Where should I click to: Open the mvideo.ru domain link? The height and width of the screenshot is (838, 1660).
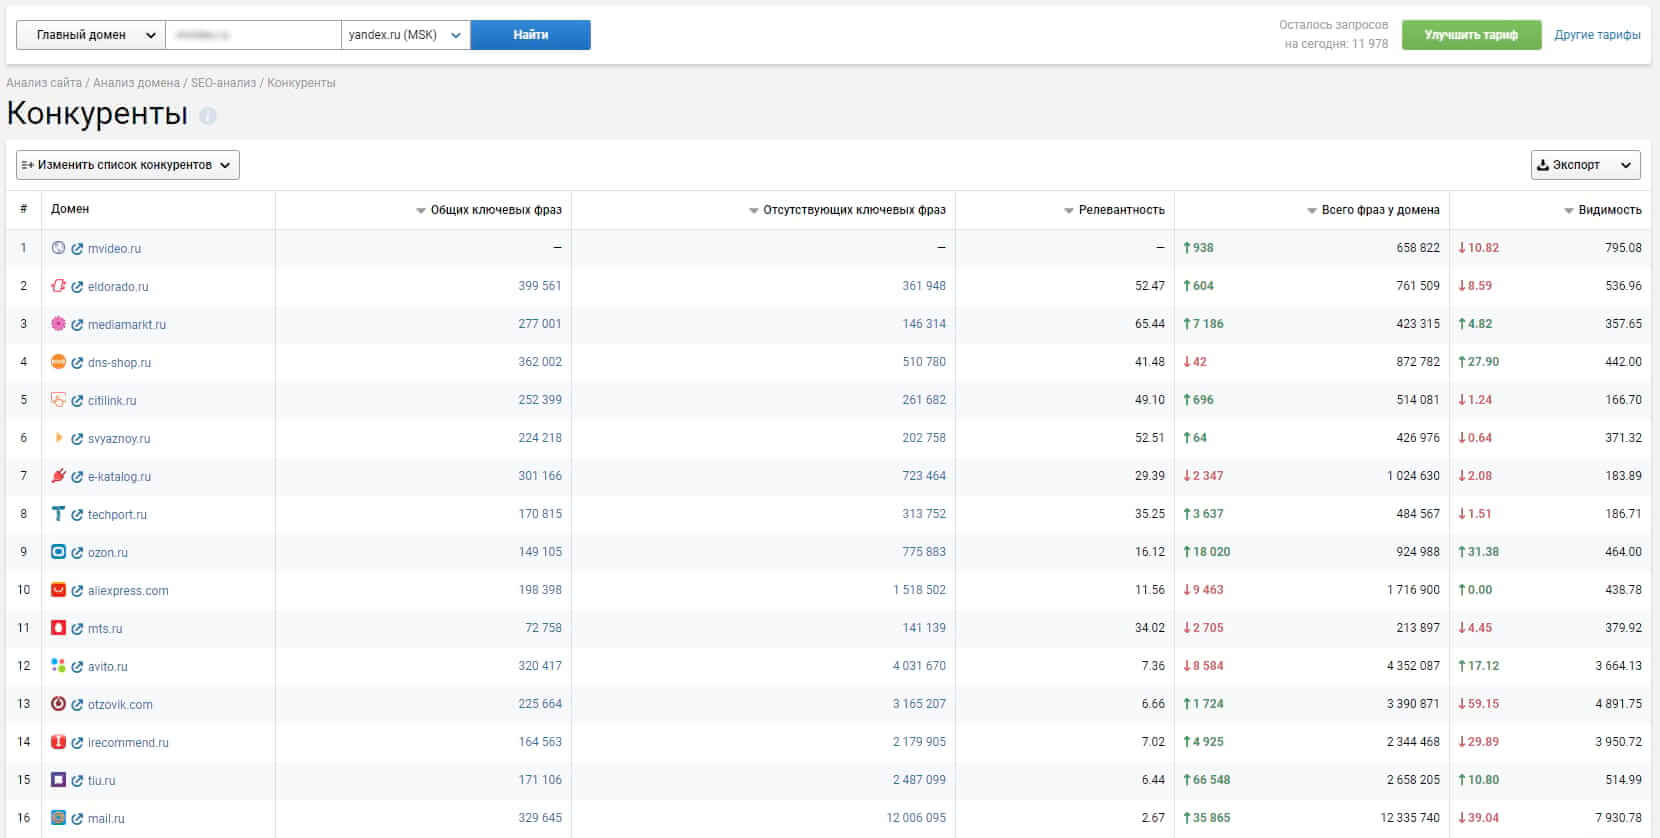[114, 249]
